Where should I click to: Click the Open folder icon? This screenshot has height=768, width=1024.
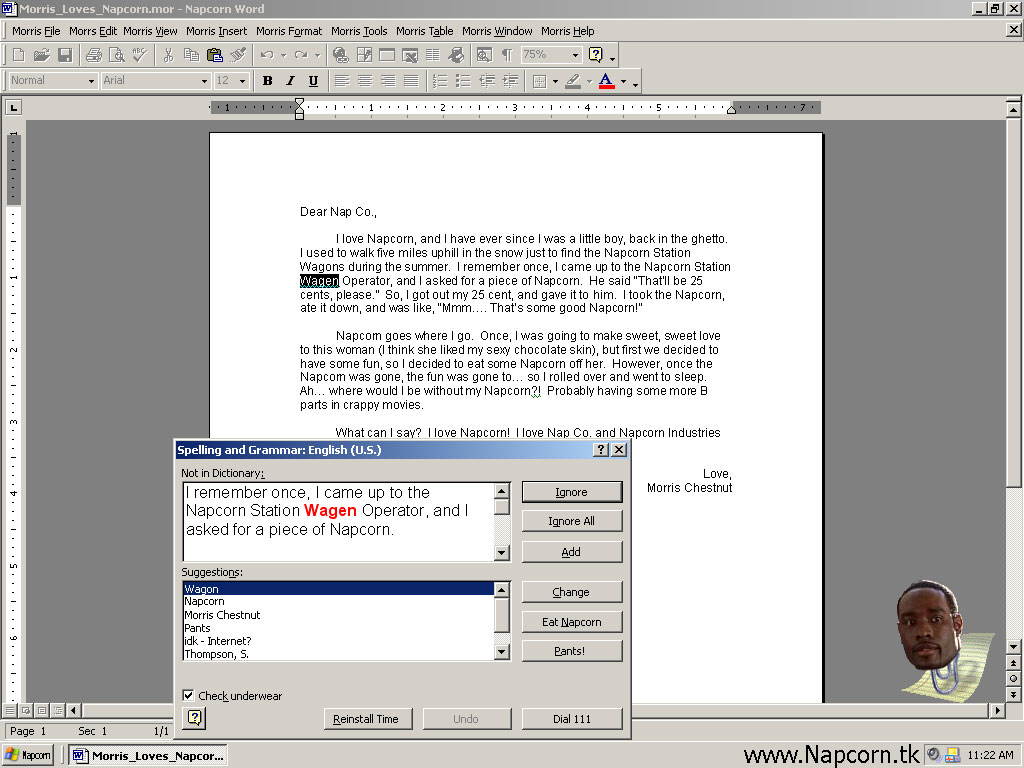(42, 55)
